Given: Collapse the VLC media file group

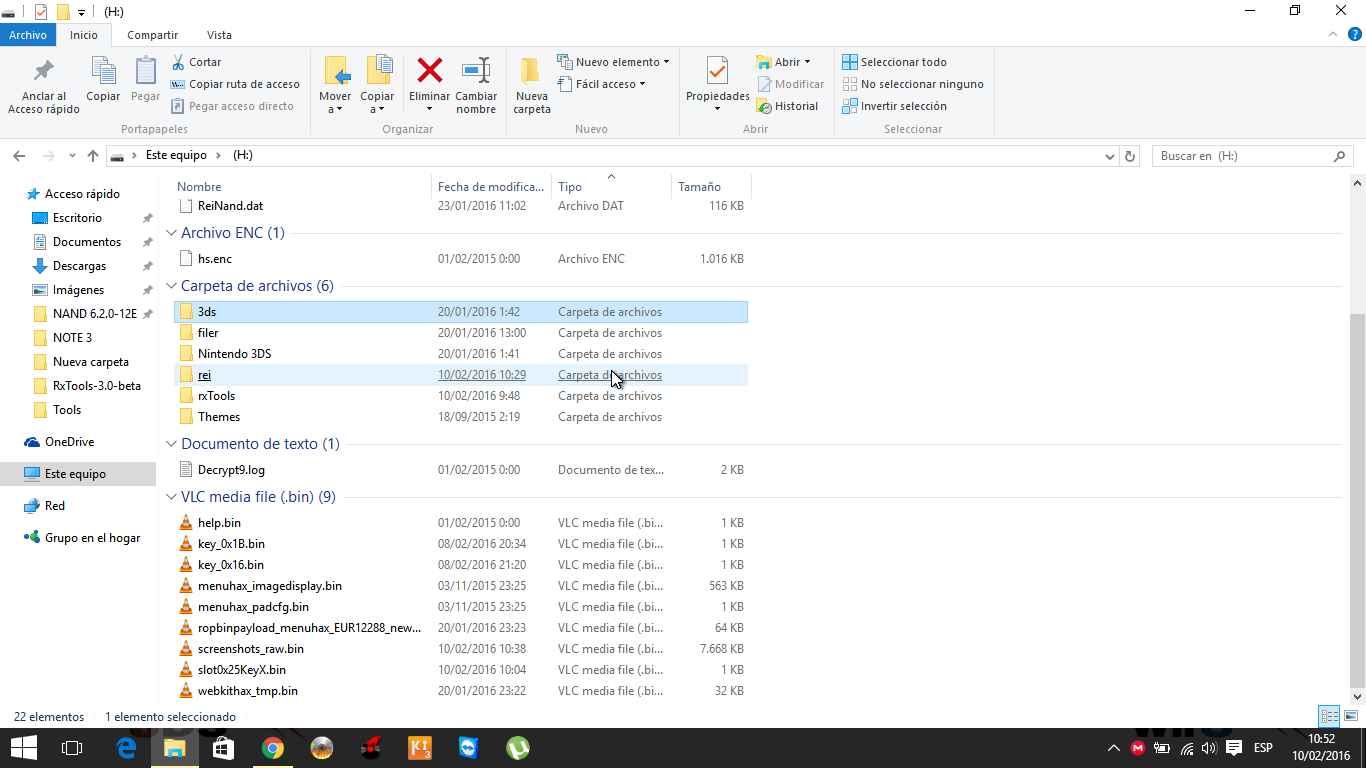Looking at the screenshot, I should [x=170, y=497].
